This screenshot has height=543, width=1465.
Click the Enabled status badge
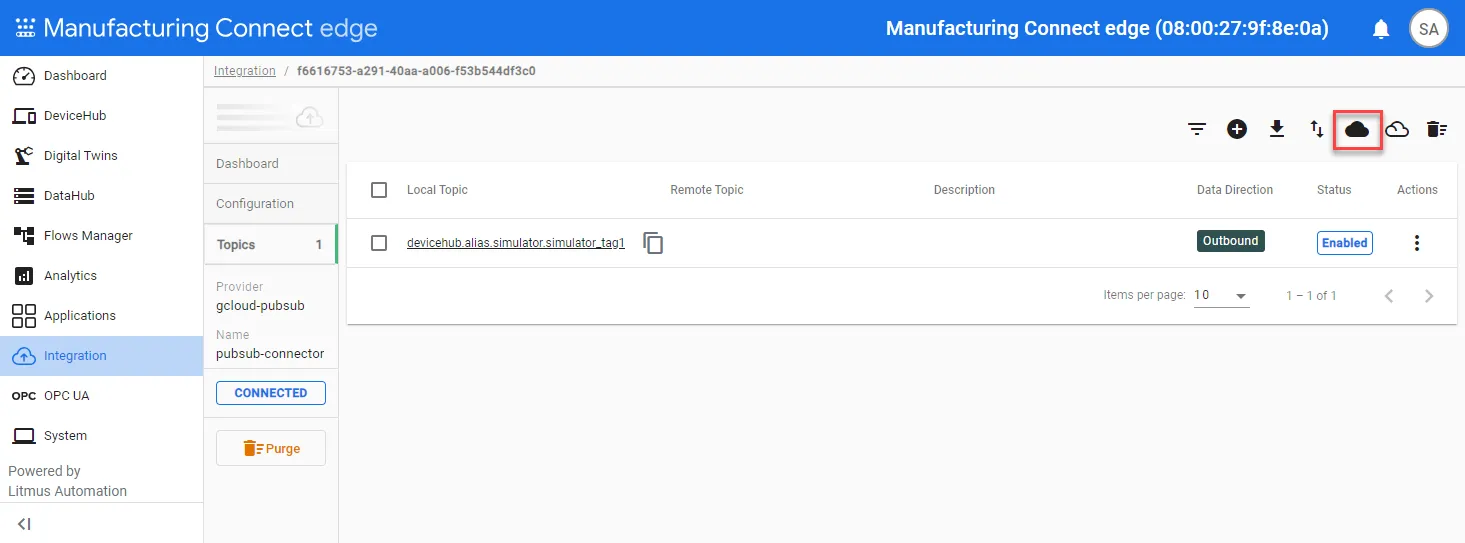point(1344,243)
